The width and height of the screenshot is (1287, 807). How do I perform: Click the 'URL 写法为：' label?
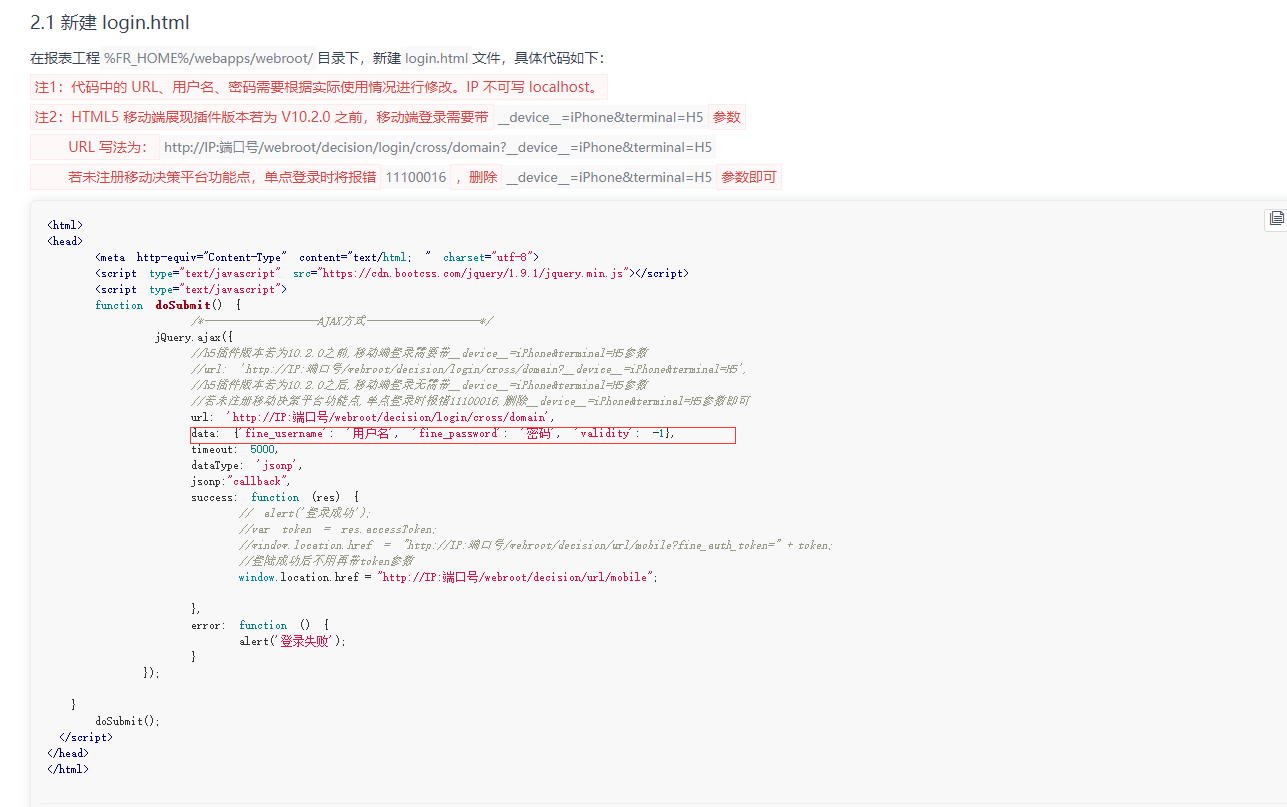pos(108,147)
